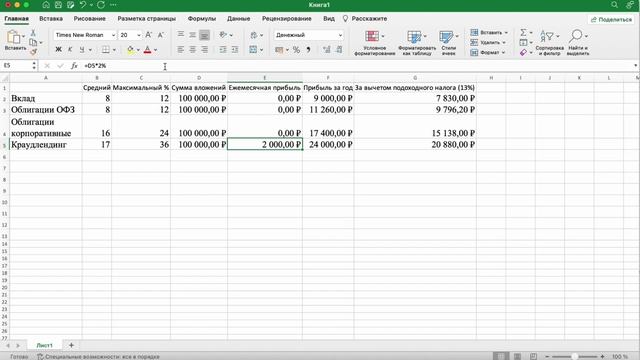640x360 pixels.
Task: Click the Home icon in title bar
Action: click(46, 5)
